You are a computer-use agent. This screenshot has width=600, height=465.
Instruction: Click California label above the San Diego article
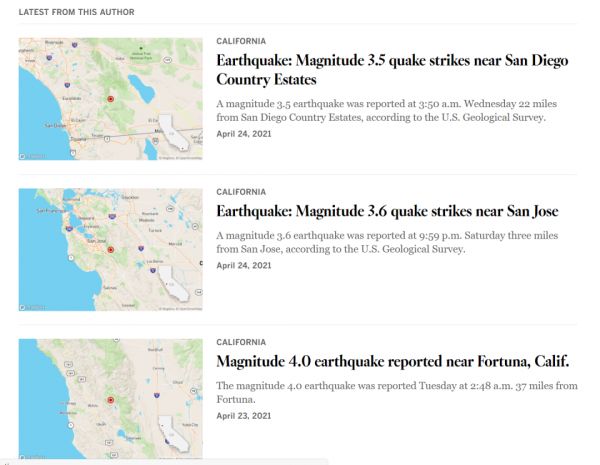pyautogui.click(x=241, y=41)
